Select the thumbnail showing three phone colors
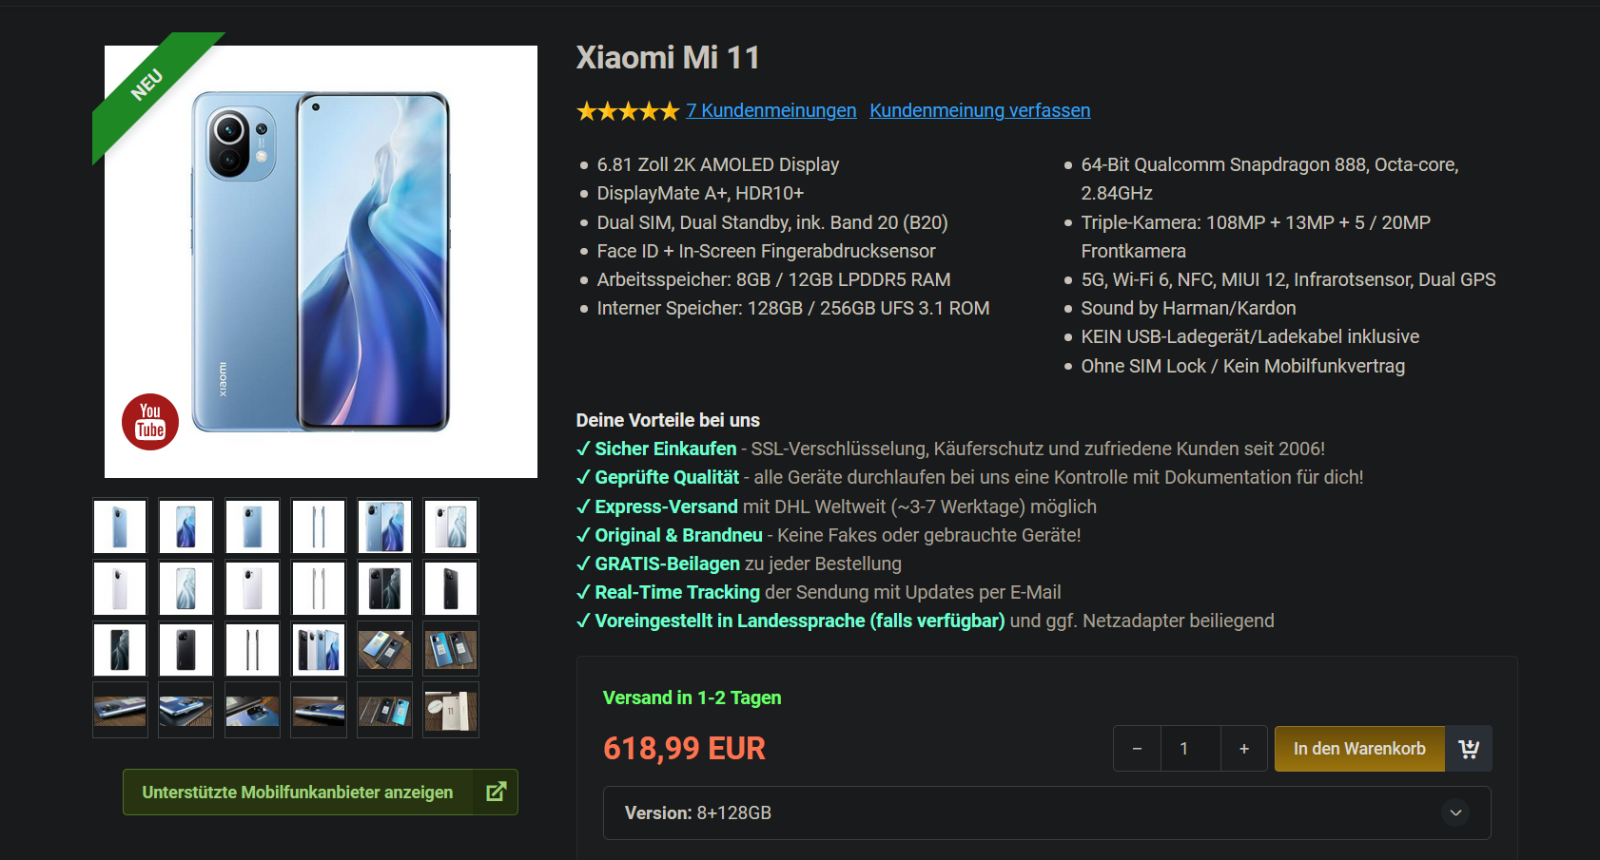 pos(319,649)
